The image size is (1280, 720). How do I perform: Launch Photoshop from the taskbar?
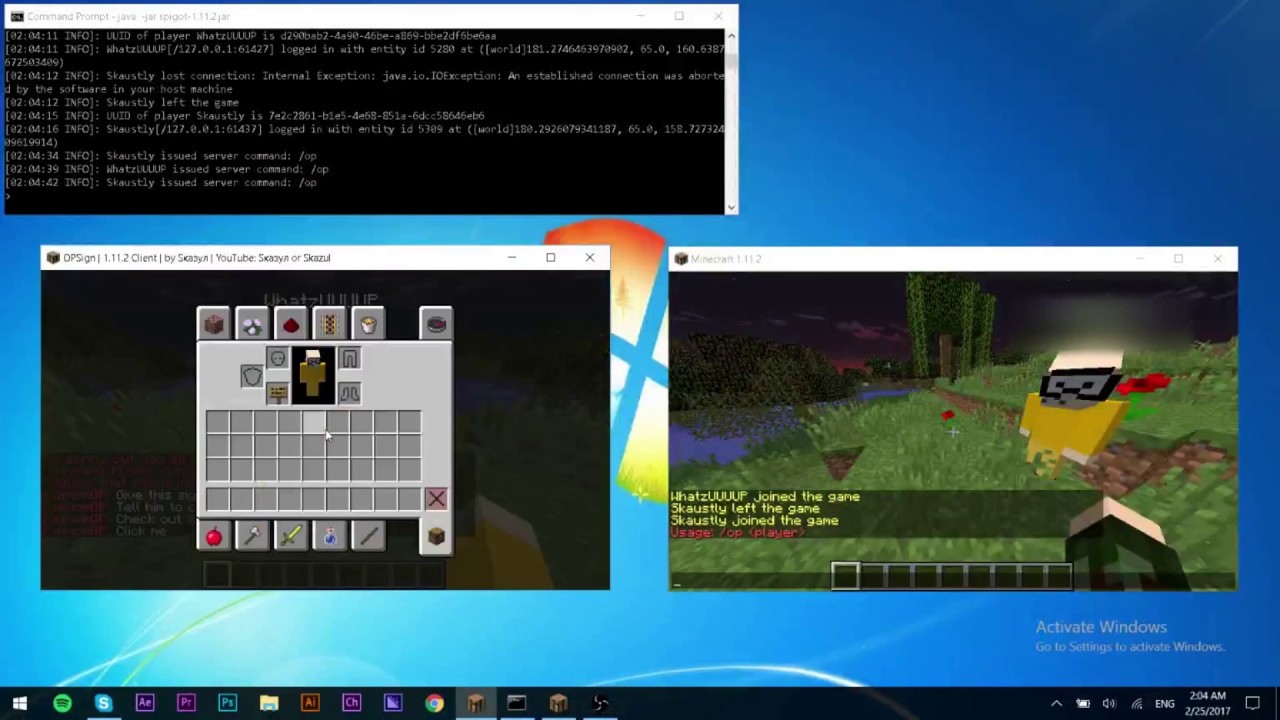[x=227, y=703]
